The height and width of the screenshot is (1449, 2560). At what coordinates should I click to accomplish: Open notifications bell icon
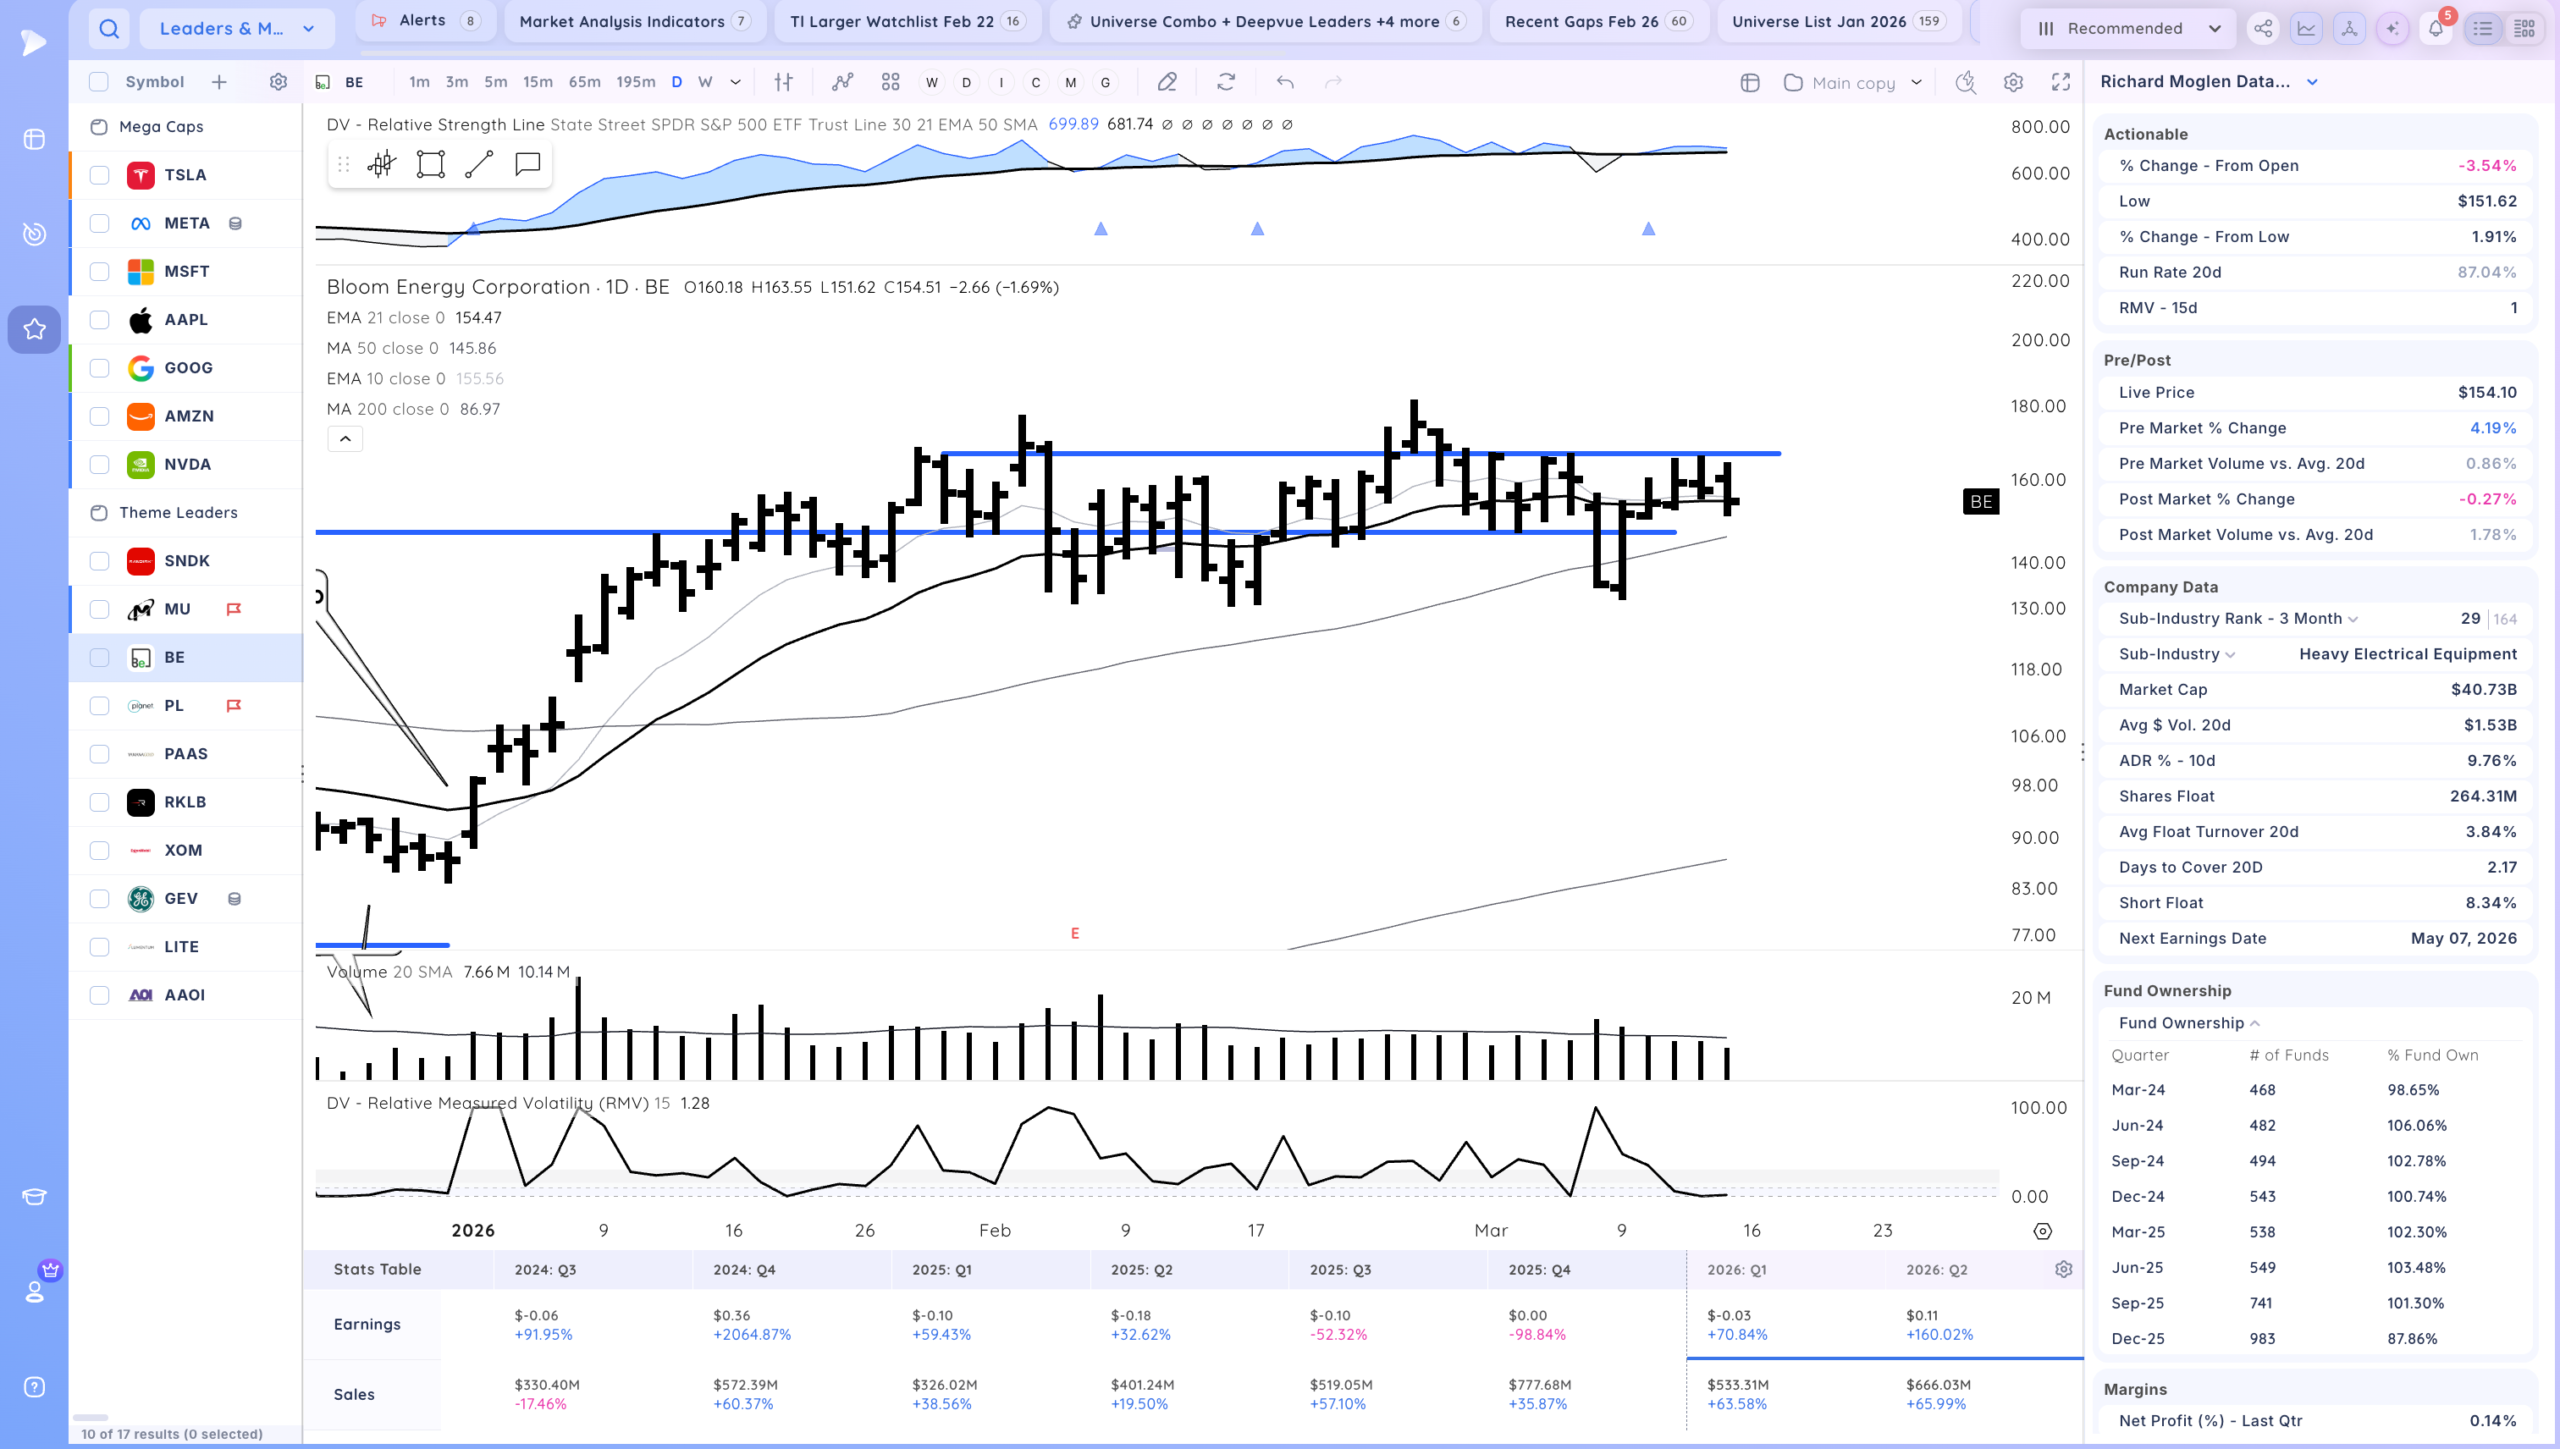(2436, 29)
